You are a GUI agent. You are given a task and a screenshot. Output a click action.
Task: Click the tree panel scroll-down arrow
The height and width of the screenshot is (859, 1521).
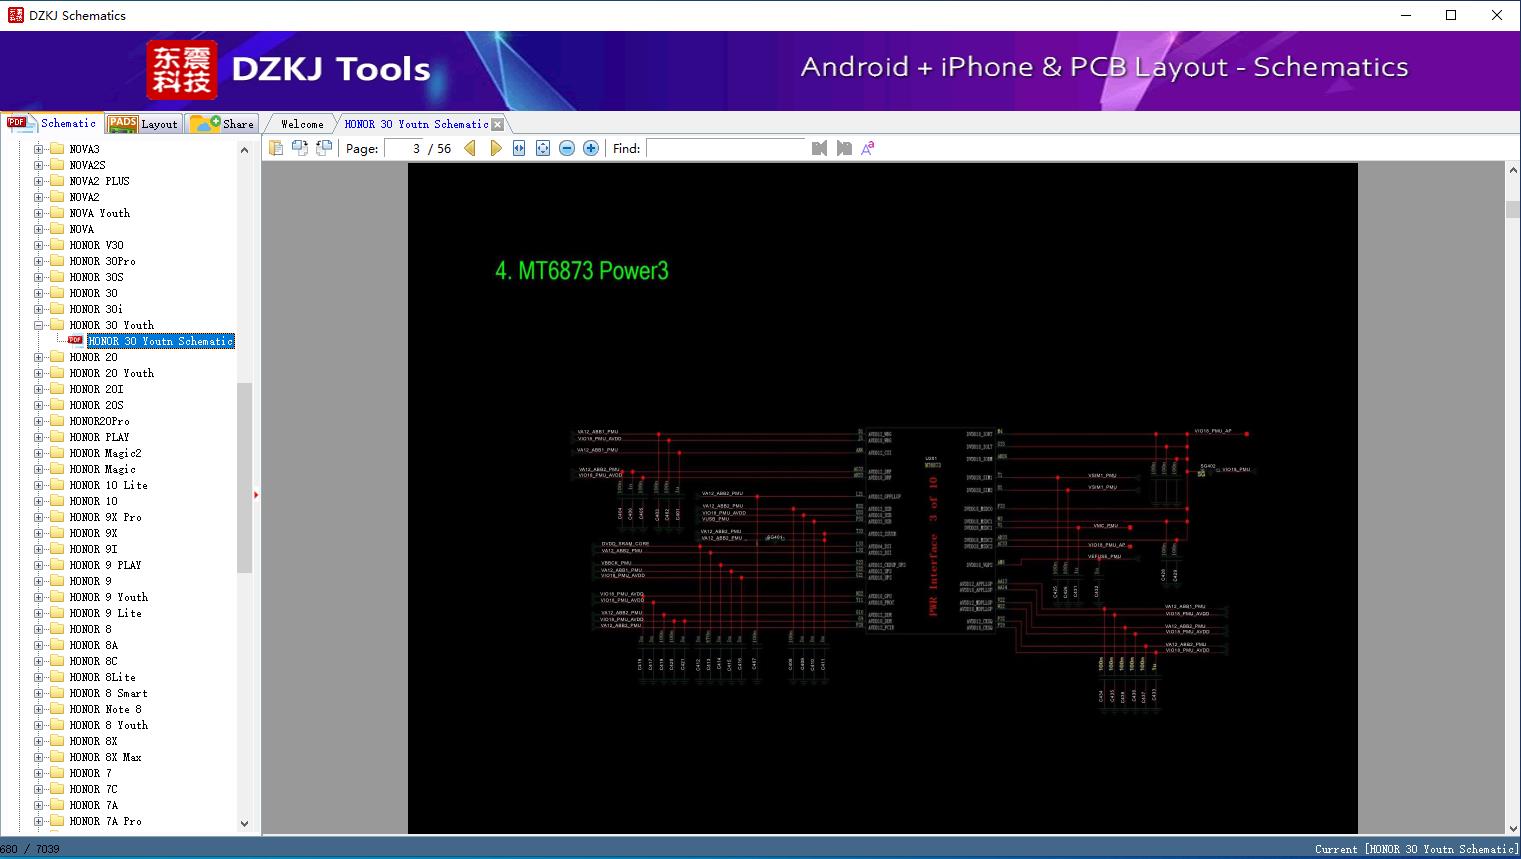244,824
